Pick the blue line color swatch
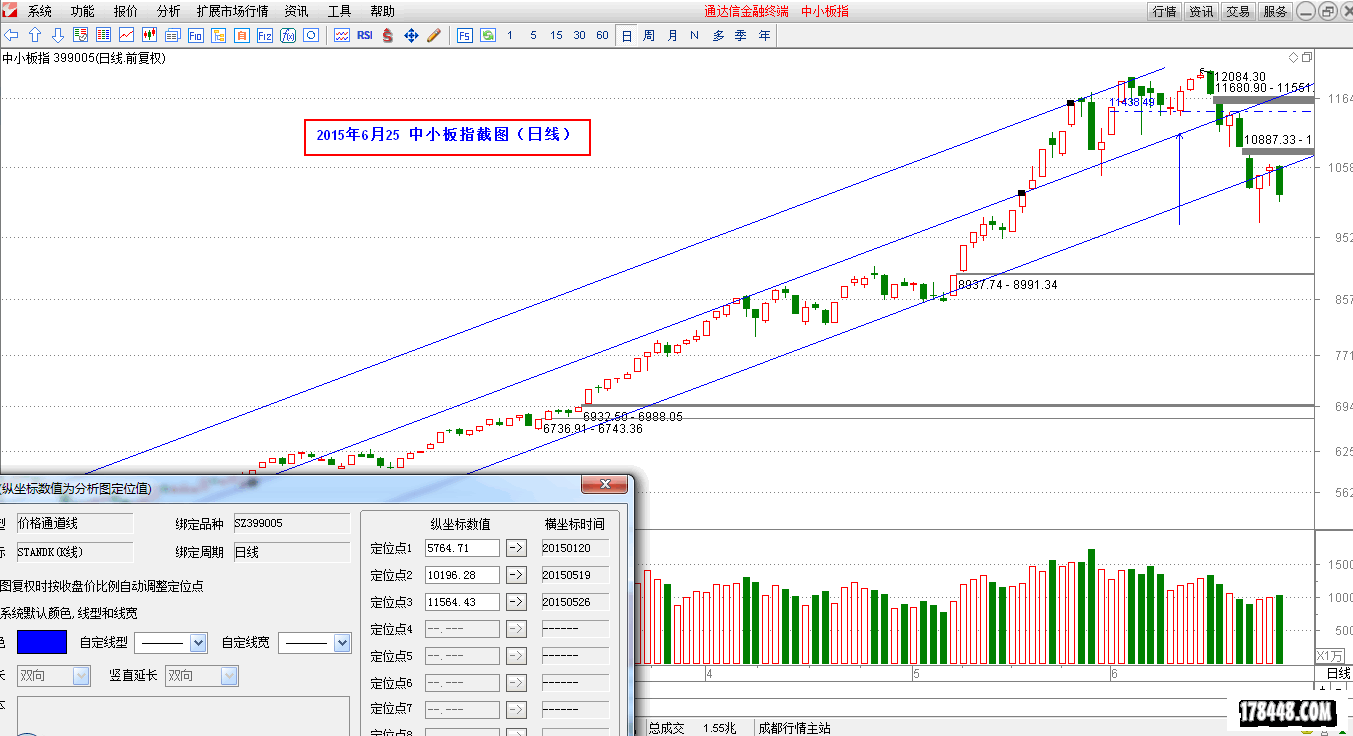The image size is (1353, 736). (x=42, y=642)
